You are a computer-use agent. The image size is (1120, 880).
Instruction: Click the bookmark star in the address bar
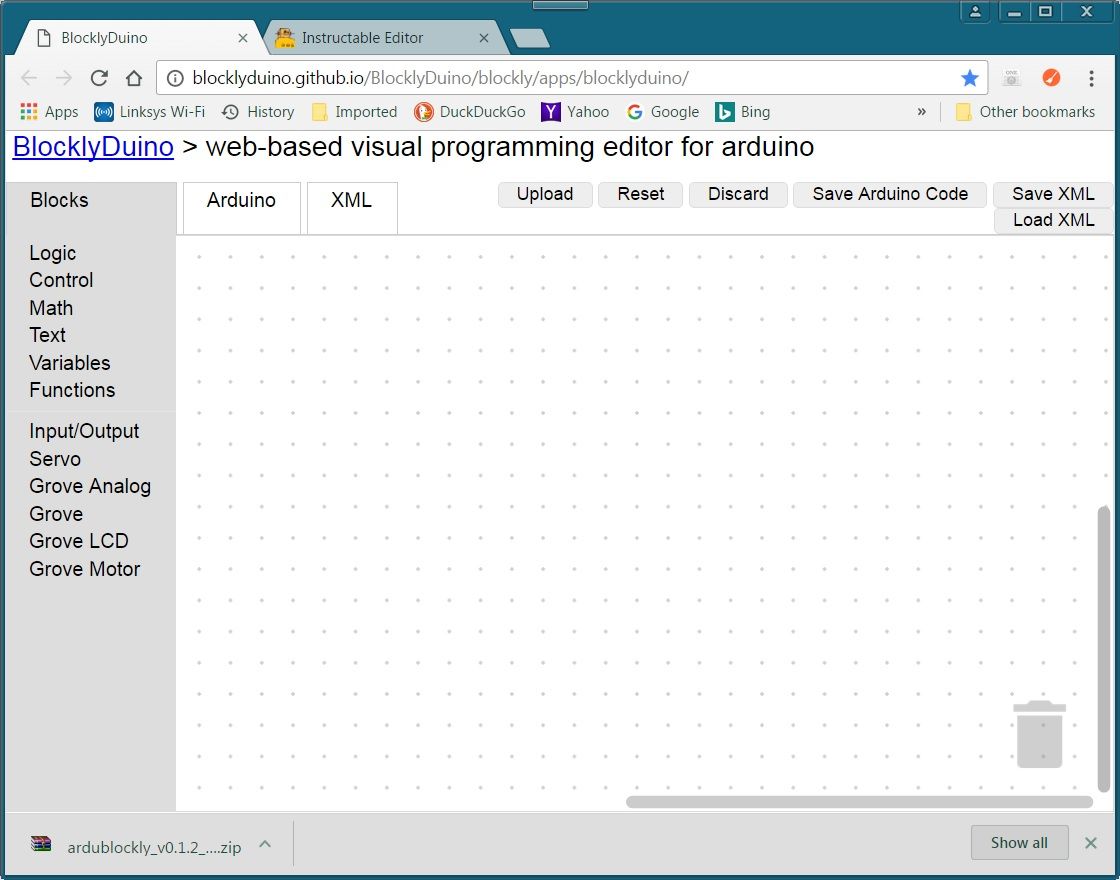[969, 77]
